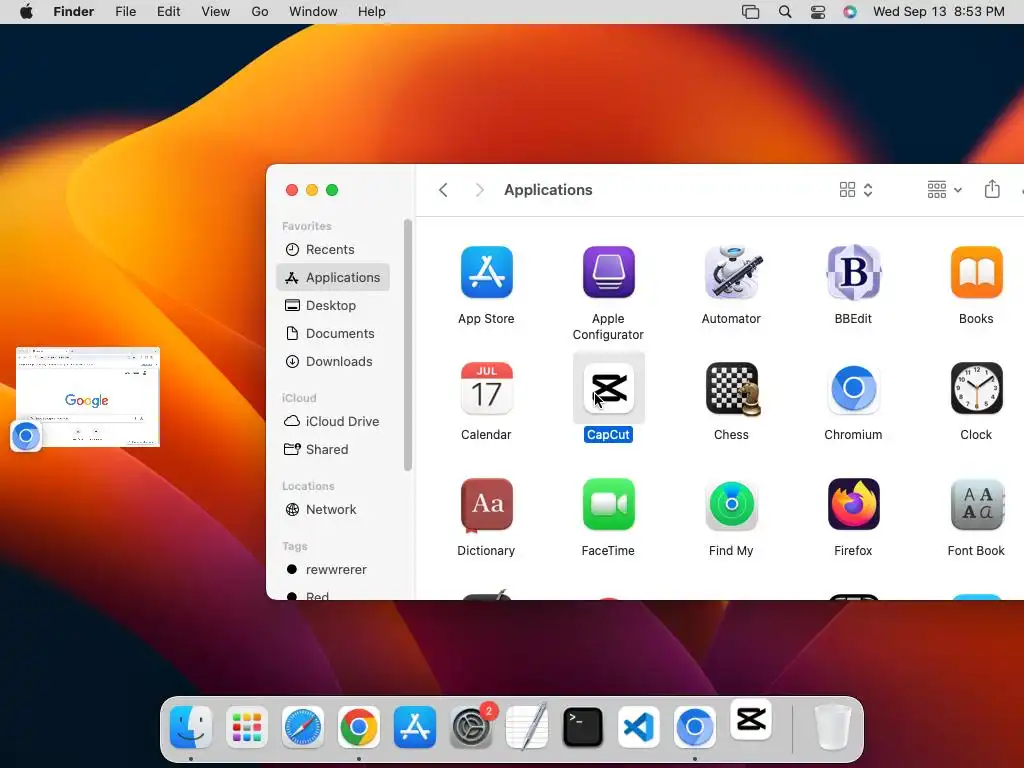Select the Firefox app icon
The image size is (1024, 768).
coord(854,504)
